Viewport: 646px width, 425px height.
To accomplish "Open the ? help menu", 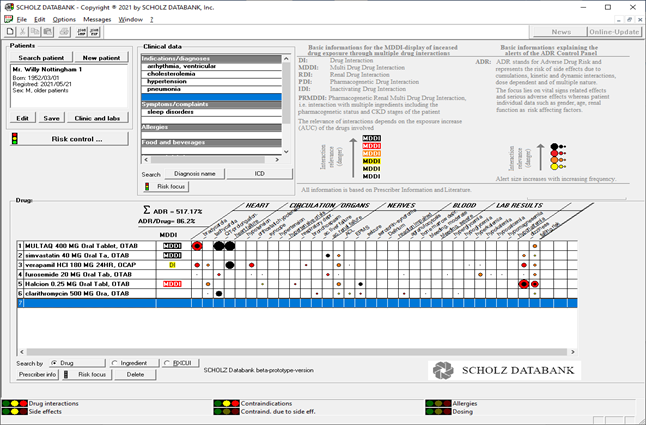I will point(152,19).
